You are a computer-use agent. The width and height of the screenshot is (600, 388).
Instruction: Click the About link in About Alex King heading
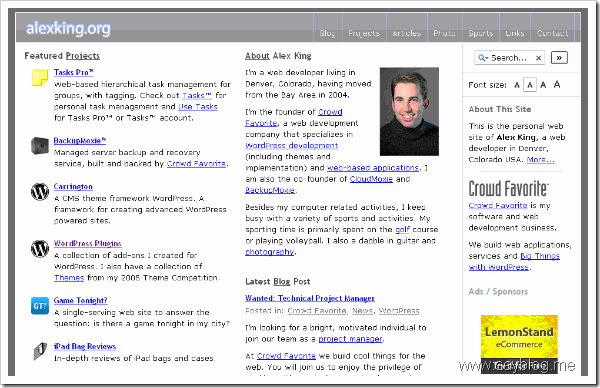[257, 56]
